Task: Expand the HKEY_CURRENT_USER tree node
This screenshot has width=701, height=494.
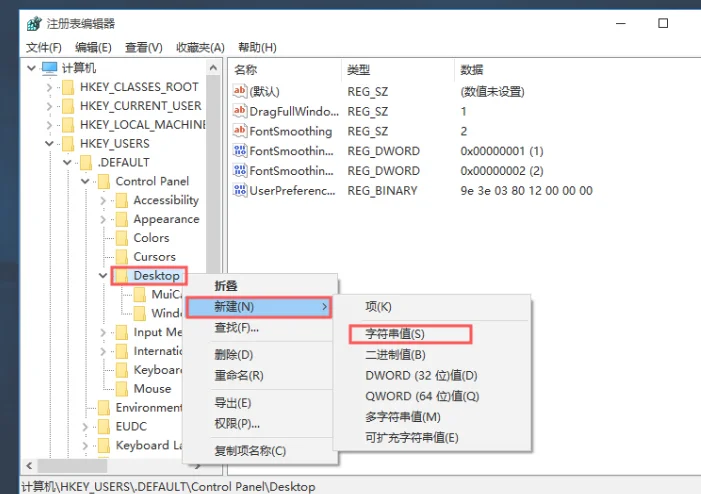Action: click(49, 106)
